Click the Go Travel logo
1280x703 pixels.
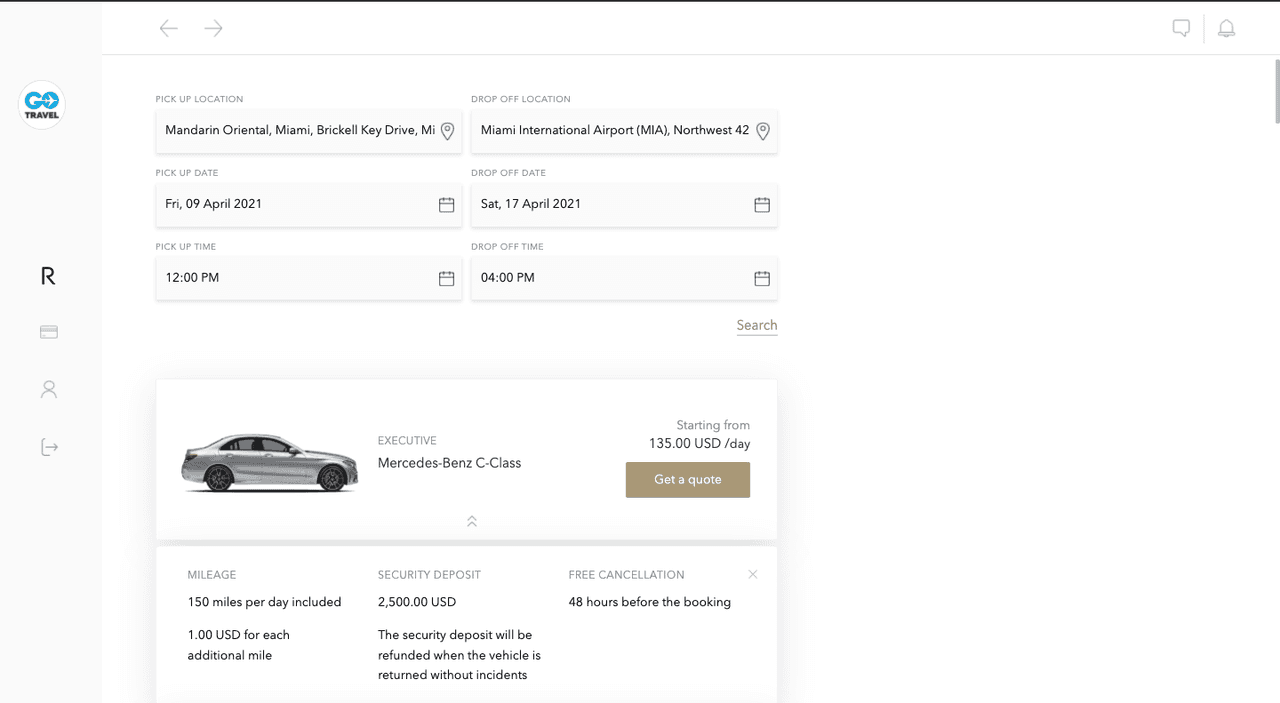click(42, 105)
